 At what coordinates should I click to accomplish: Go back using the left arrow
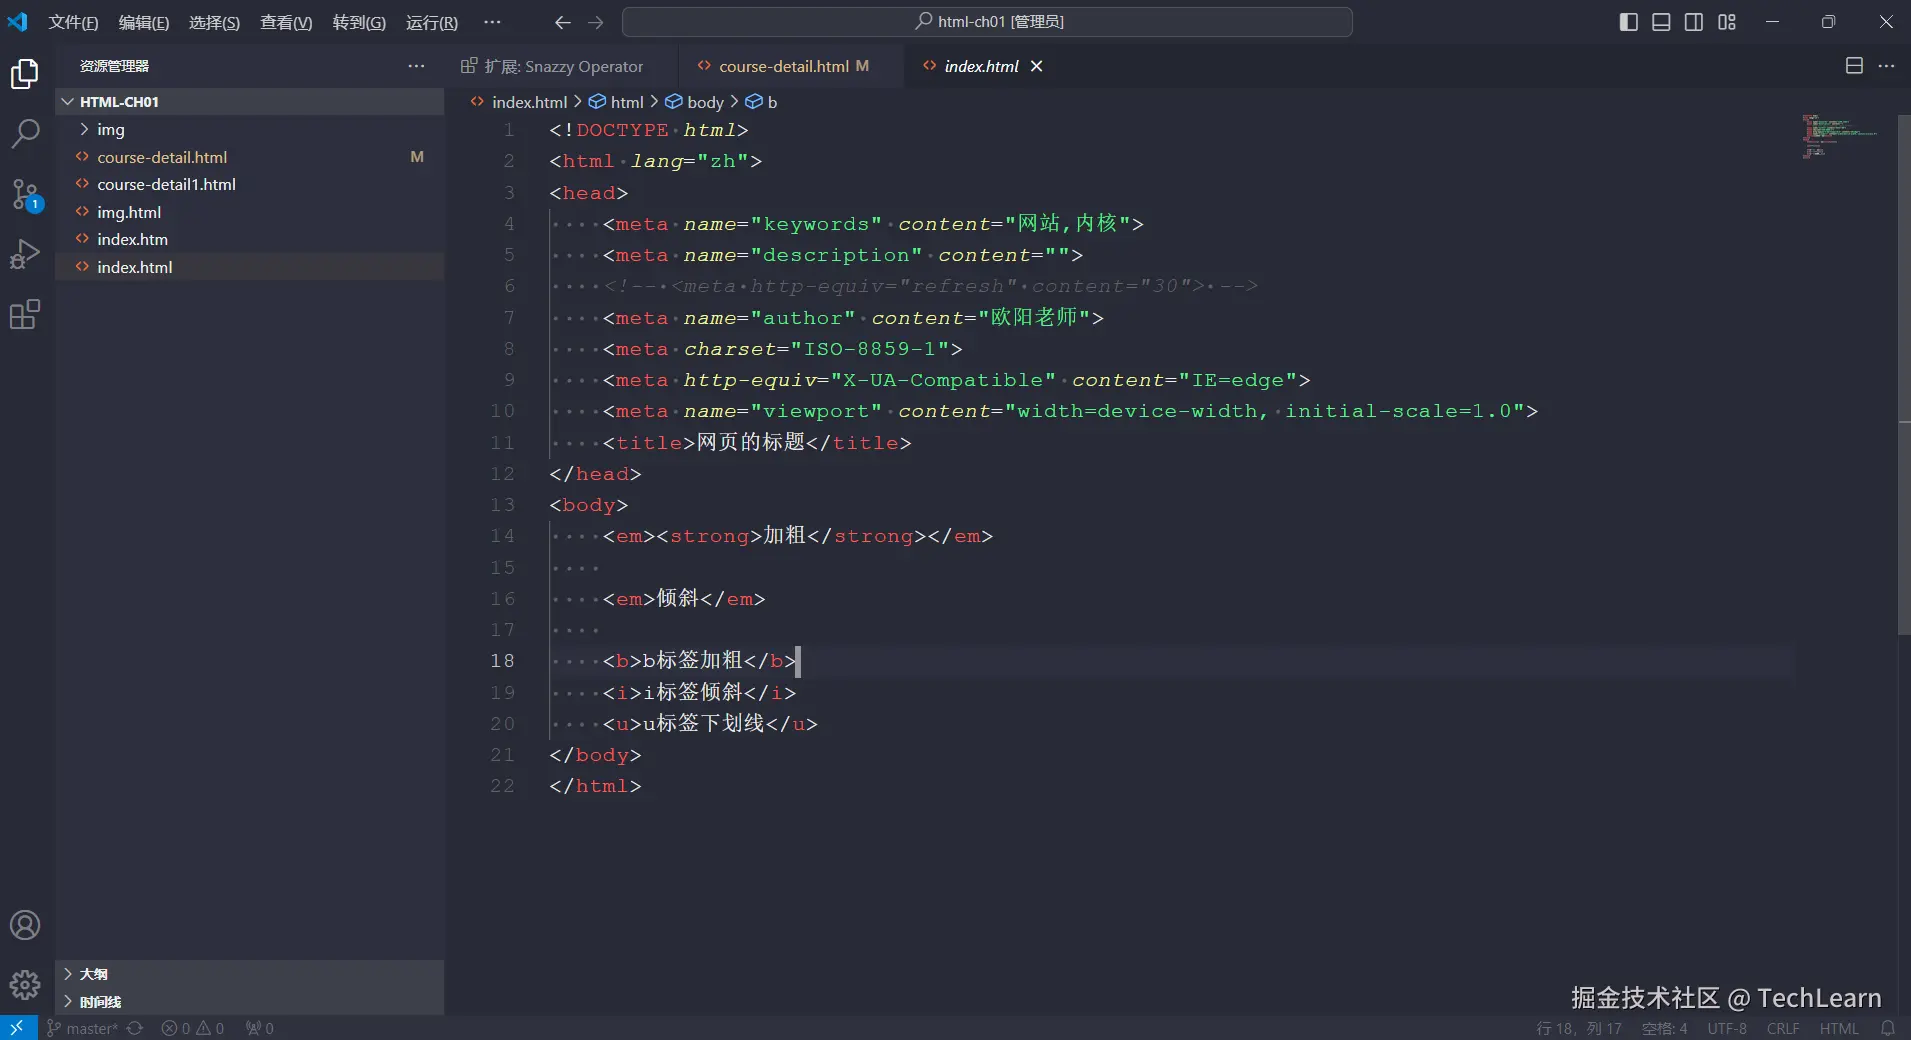coord(563,22)
